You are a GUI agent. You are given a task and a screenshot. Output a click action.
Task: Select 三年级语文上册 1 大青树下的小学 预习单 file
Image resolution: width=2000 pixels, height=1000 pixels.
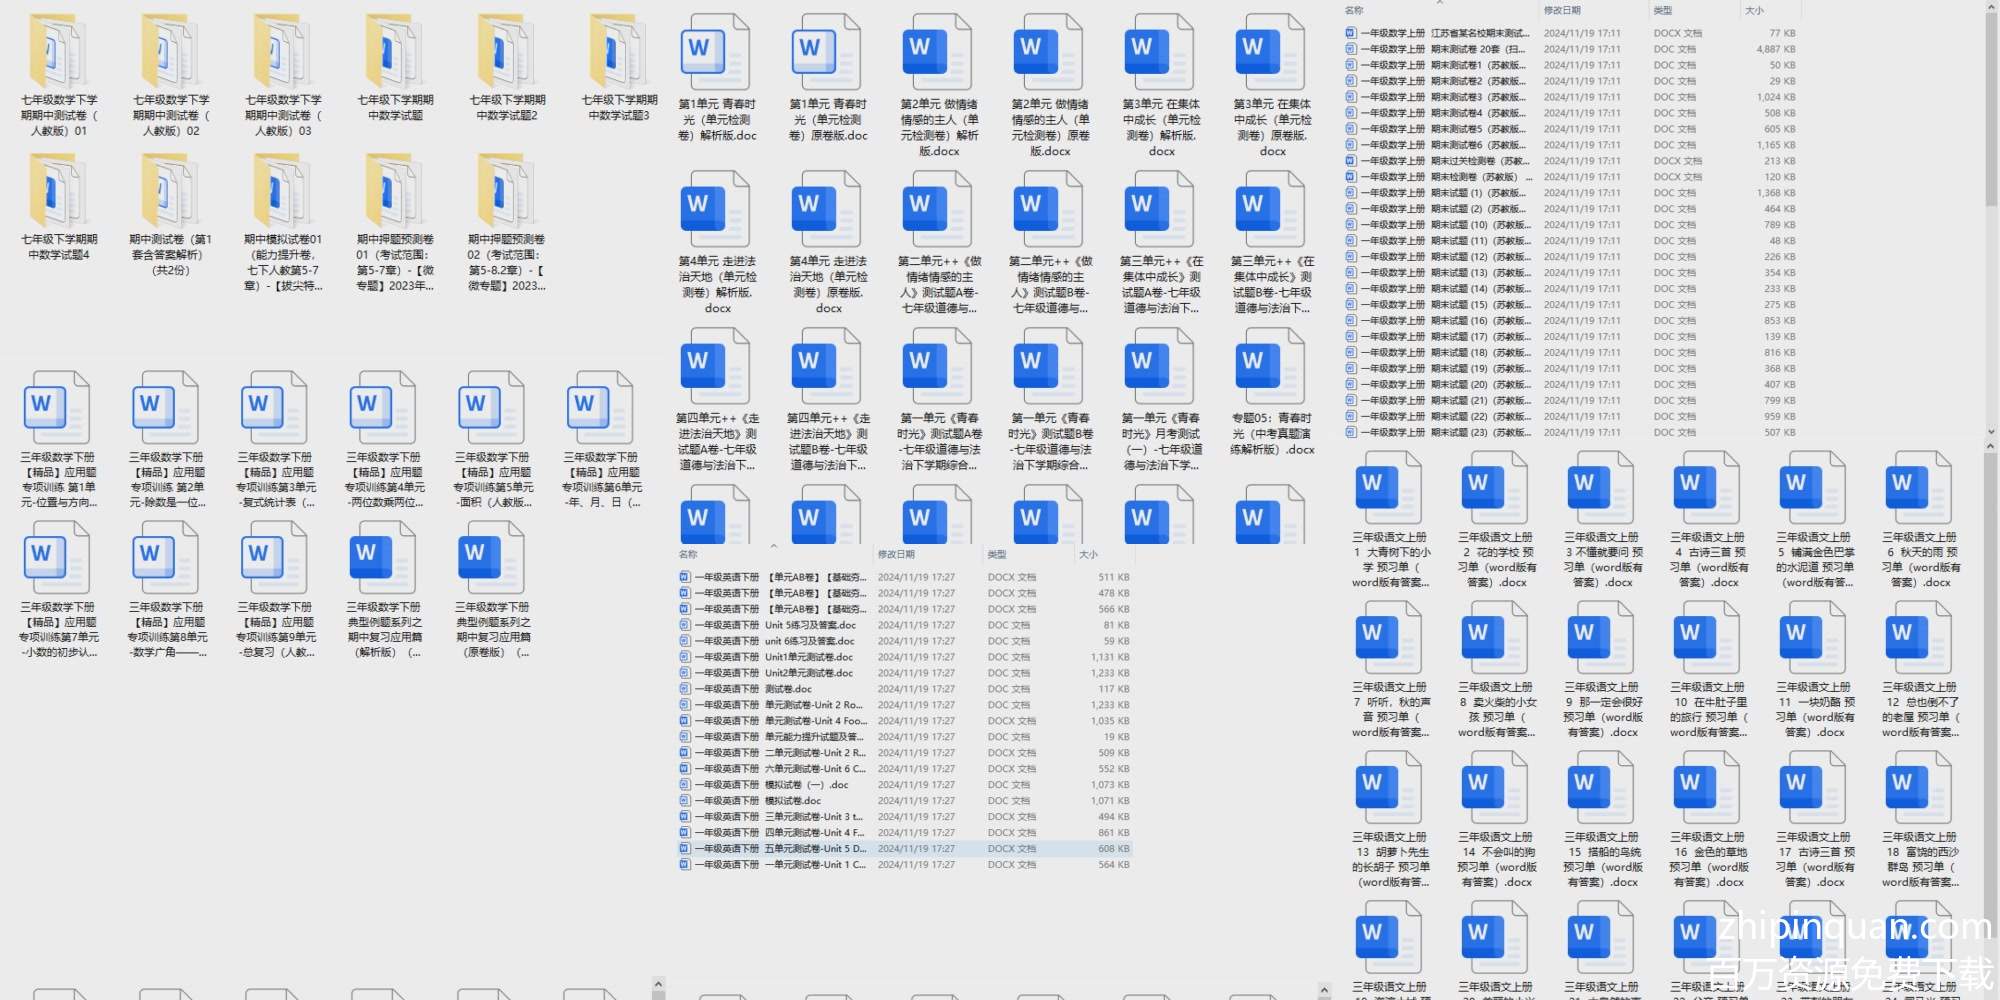point(1389,487)
